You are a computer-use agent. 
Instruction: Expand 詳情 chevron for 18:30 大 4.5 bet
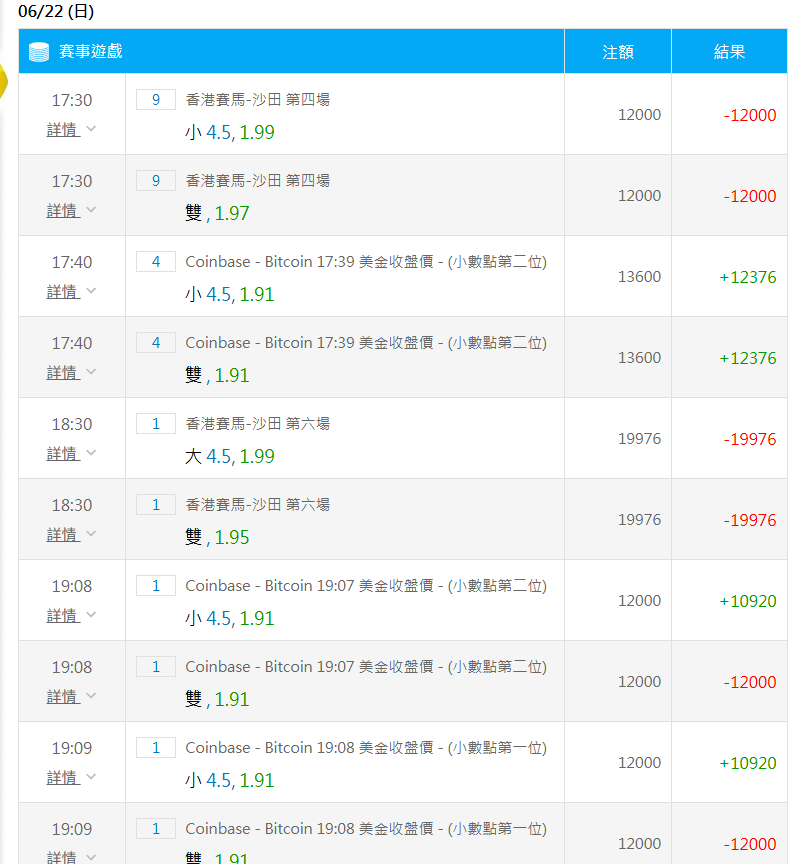point(91,453)
